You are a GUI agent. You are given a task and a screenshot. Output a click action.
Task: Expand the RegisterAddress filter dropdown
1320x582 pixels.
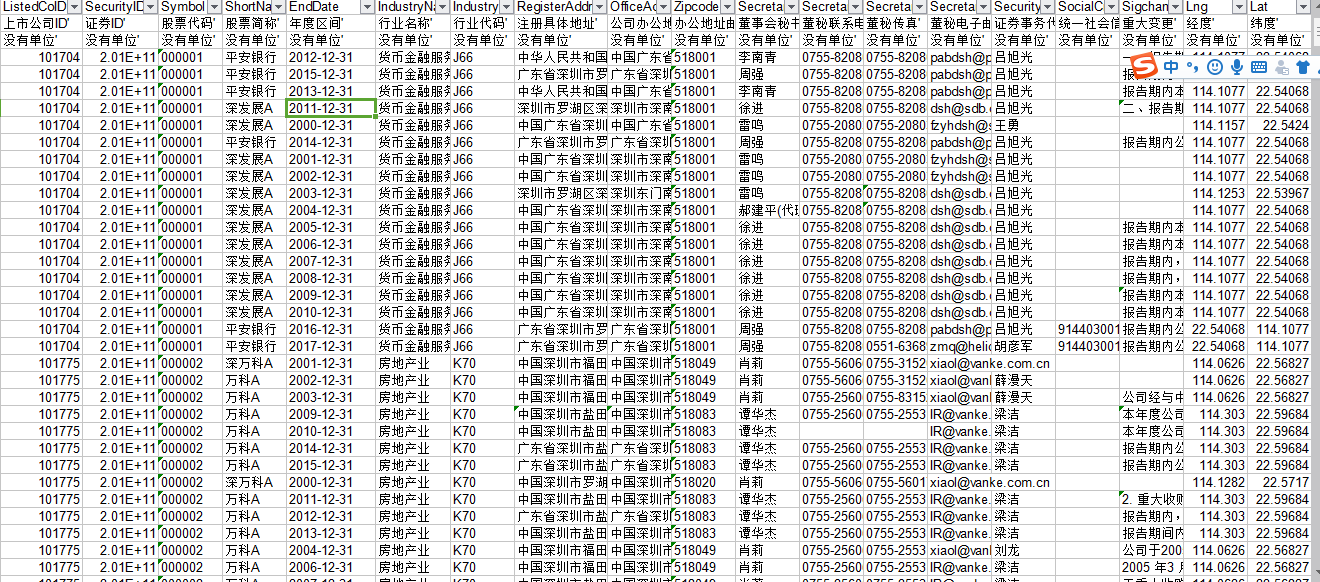click(x=599, y=7)
